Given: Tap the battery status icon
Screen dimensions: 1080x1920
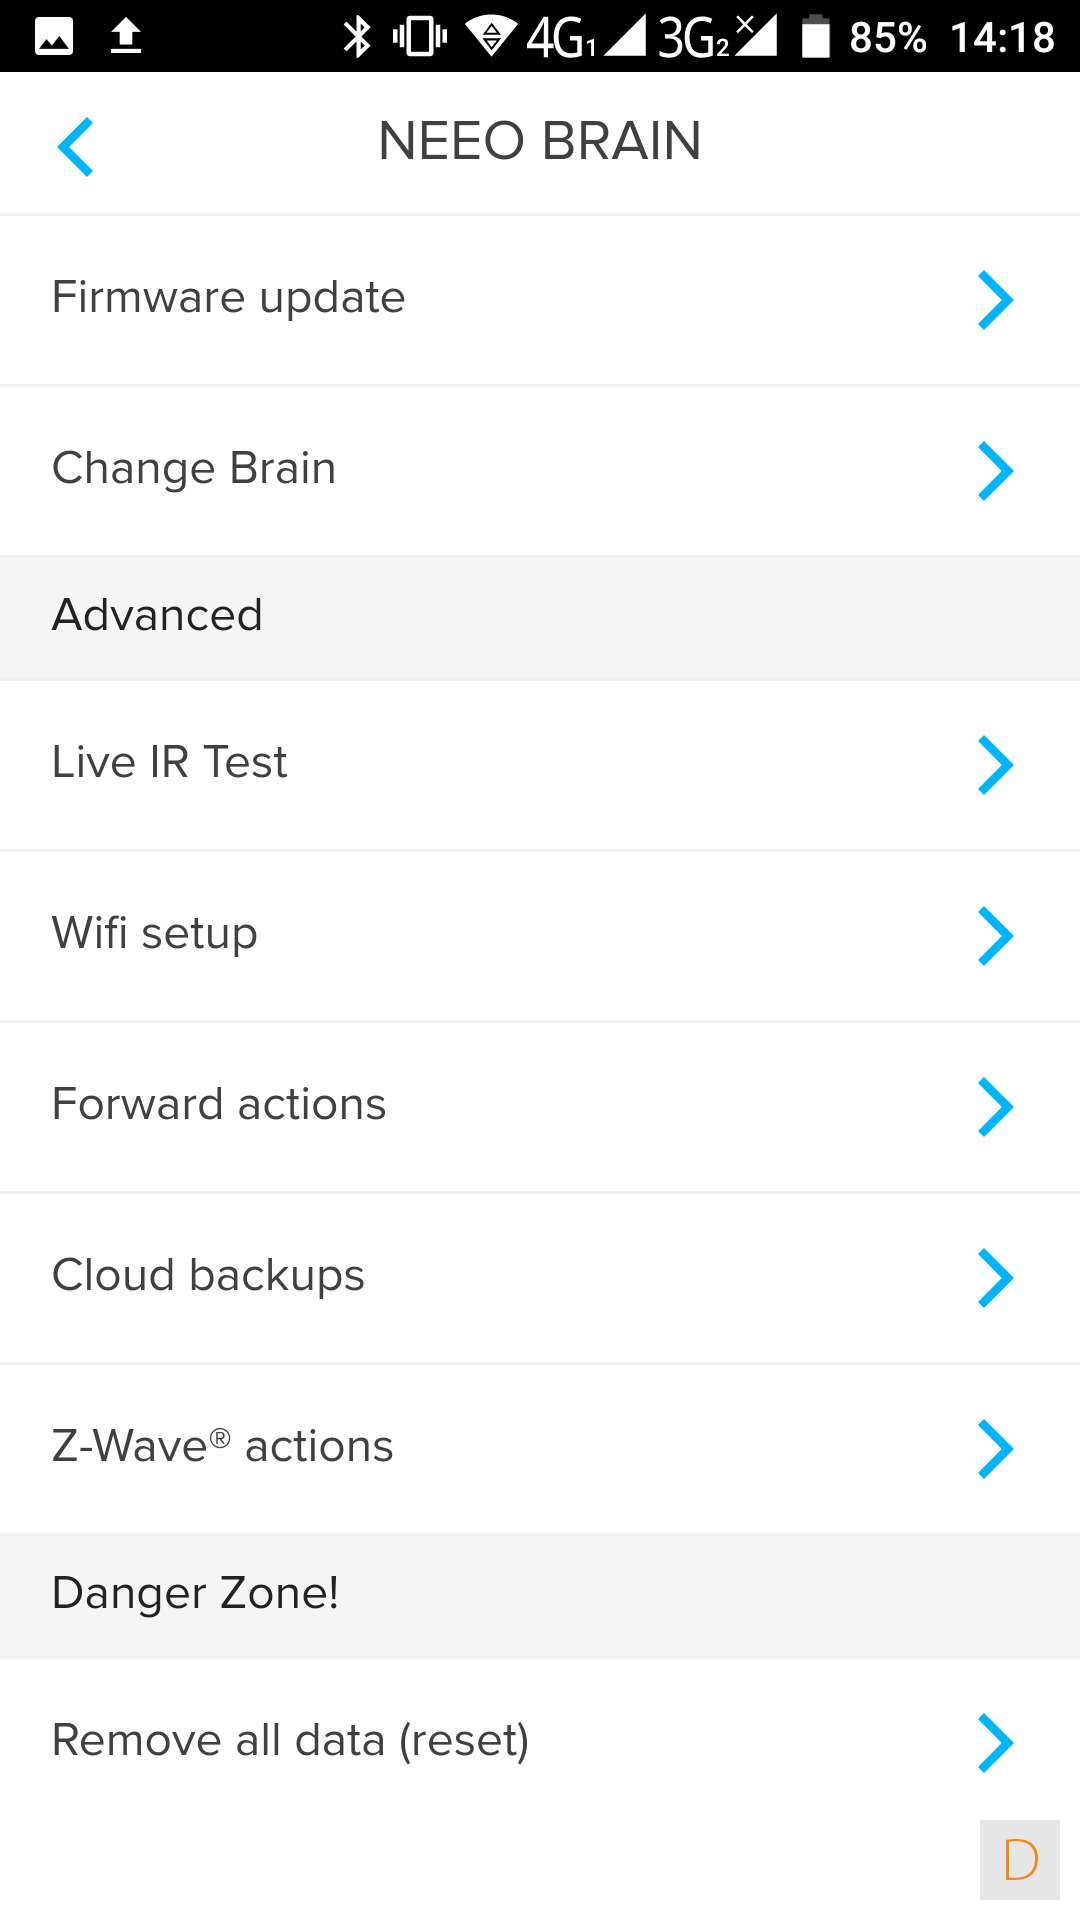Looking at the screenshot, I should 816,37.
